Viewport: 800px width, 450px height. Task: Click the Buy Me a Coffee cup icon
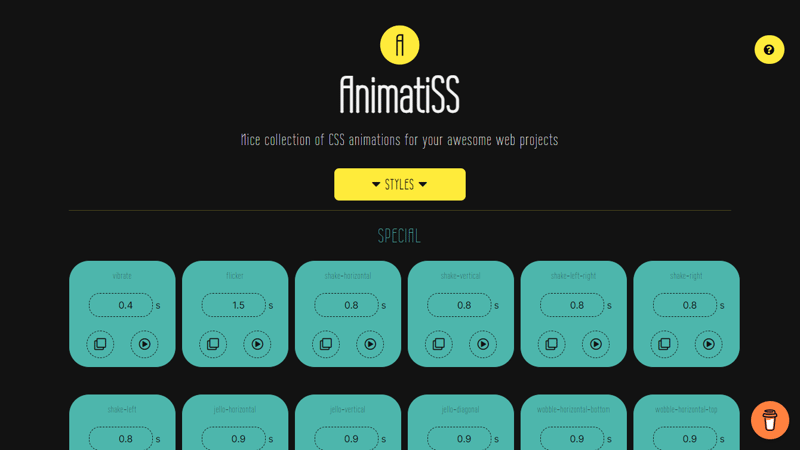(770, 421)
